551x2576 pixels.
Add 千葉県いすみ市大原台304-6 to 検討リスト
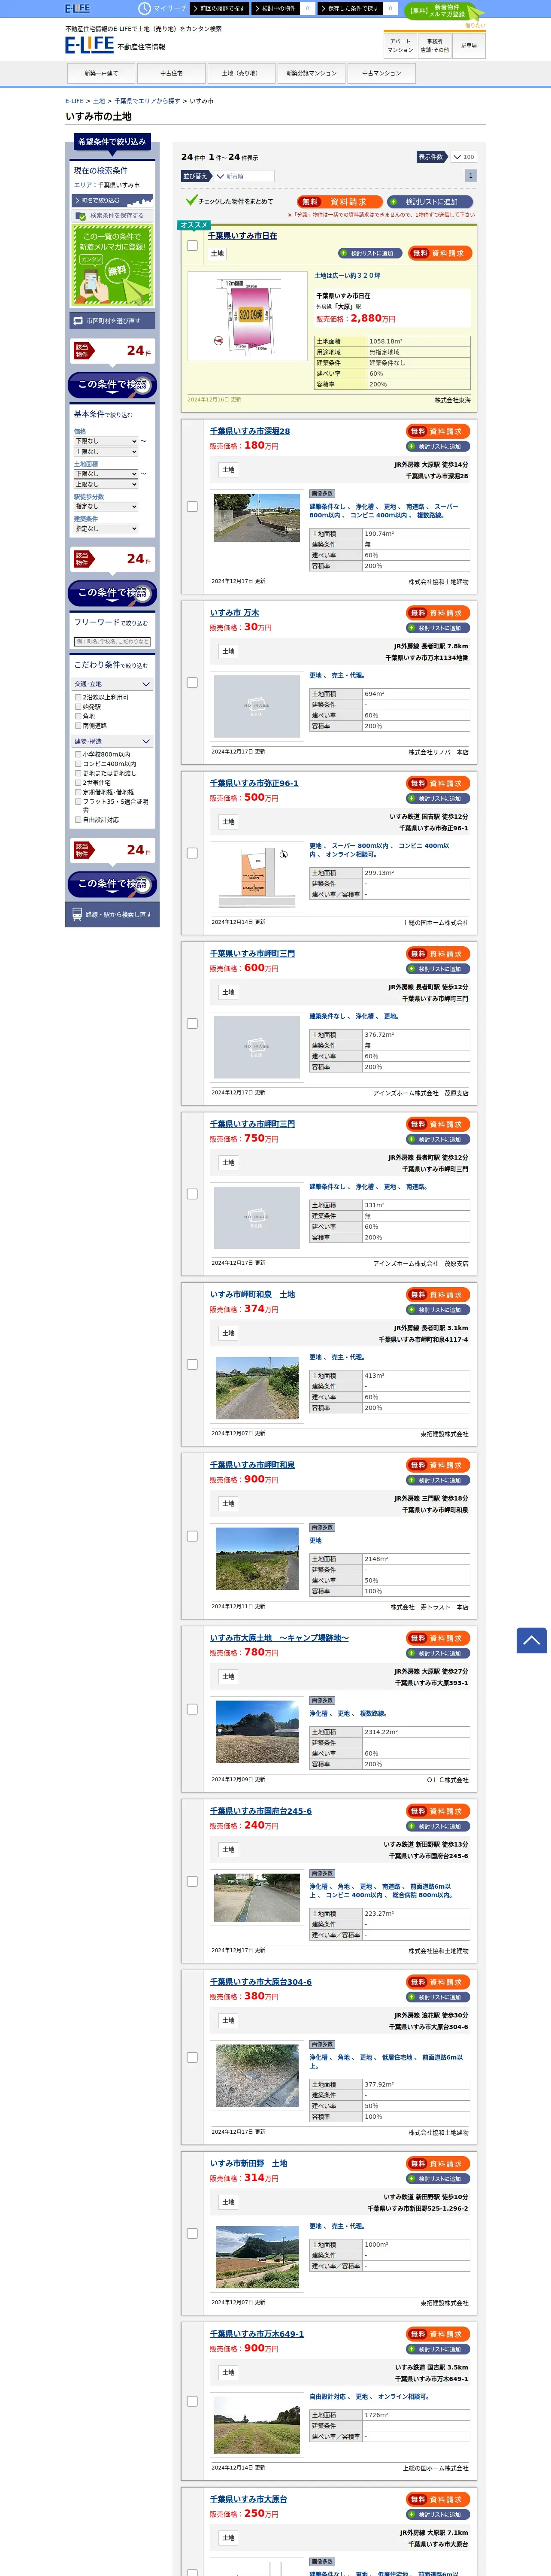coord(439,1997)
